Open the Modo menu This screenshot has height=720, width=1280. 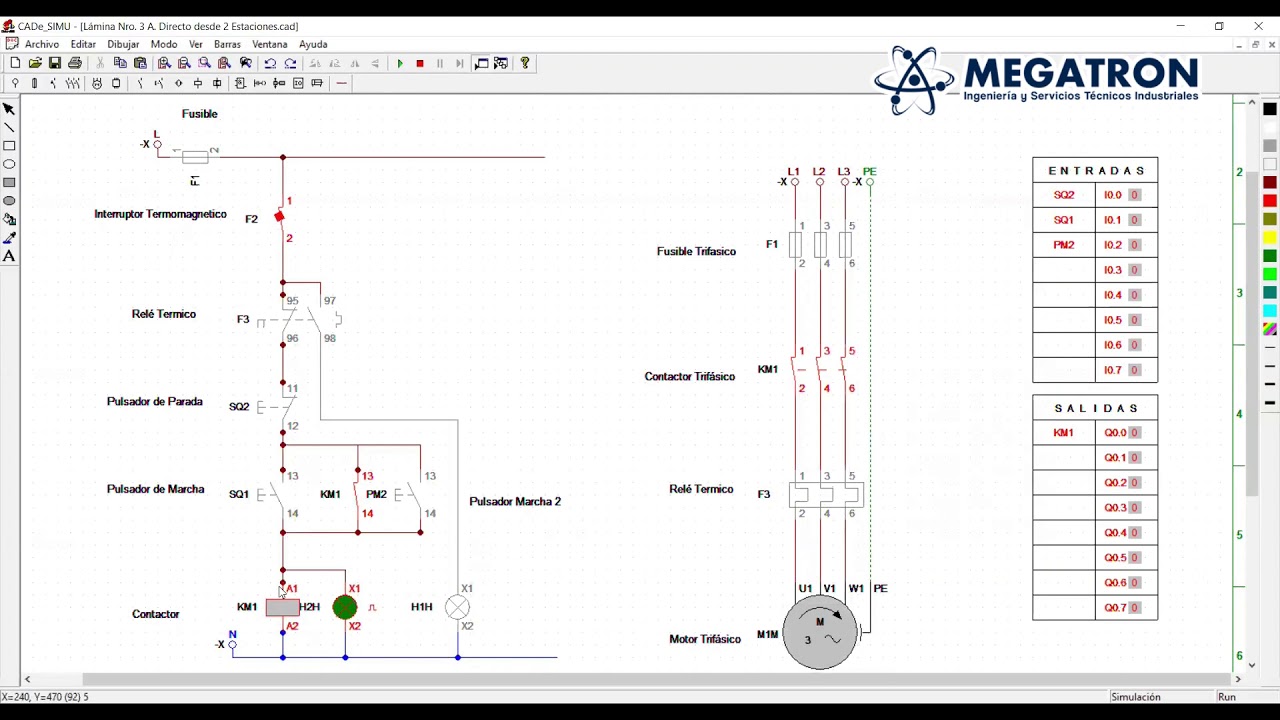click(164, 44)
